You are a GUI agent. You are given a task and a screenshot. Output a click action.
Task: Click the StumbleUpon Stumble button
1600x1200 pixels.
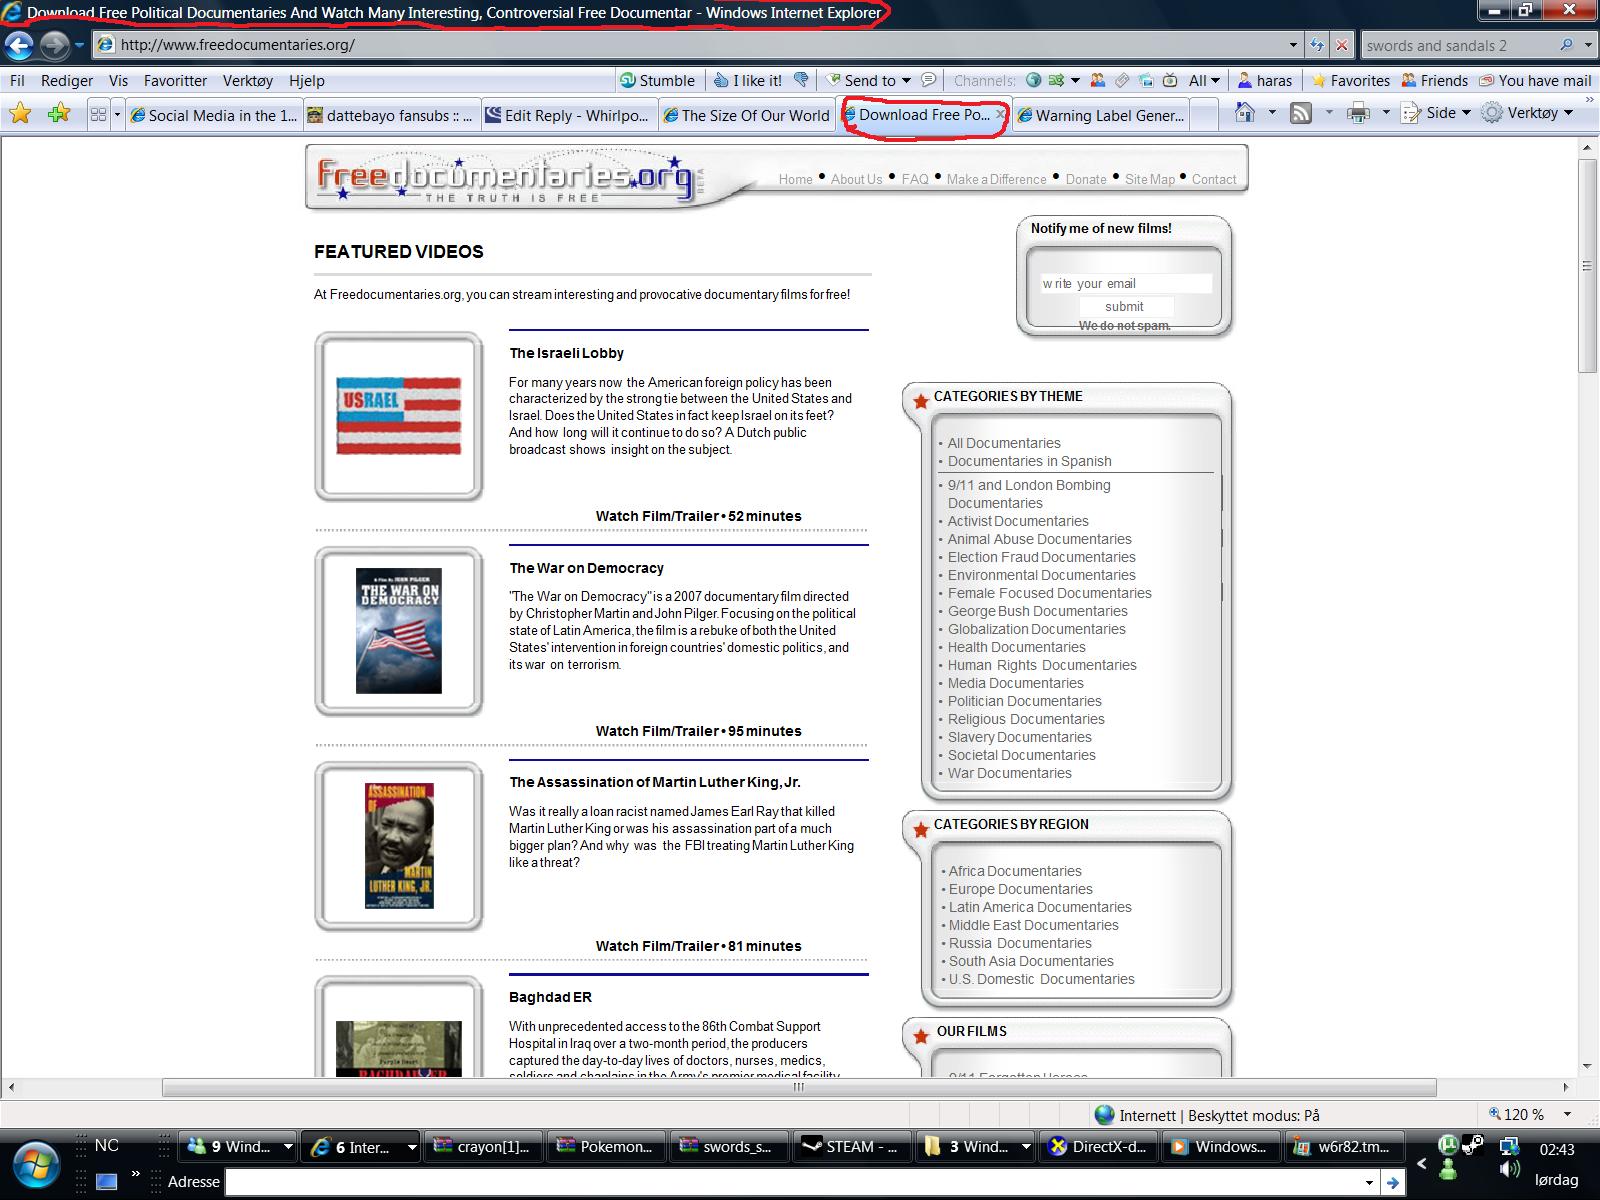coord(656,80)
